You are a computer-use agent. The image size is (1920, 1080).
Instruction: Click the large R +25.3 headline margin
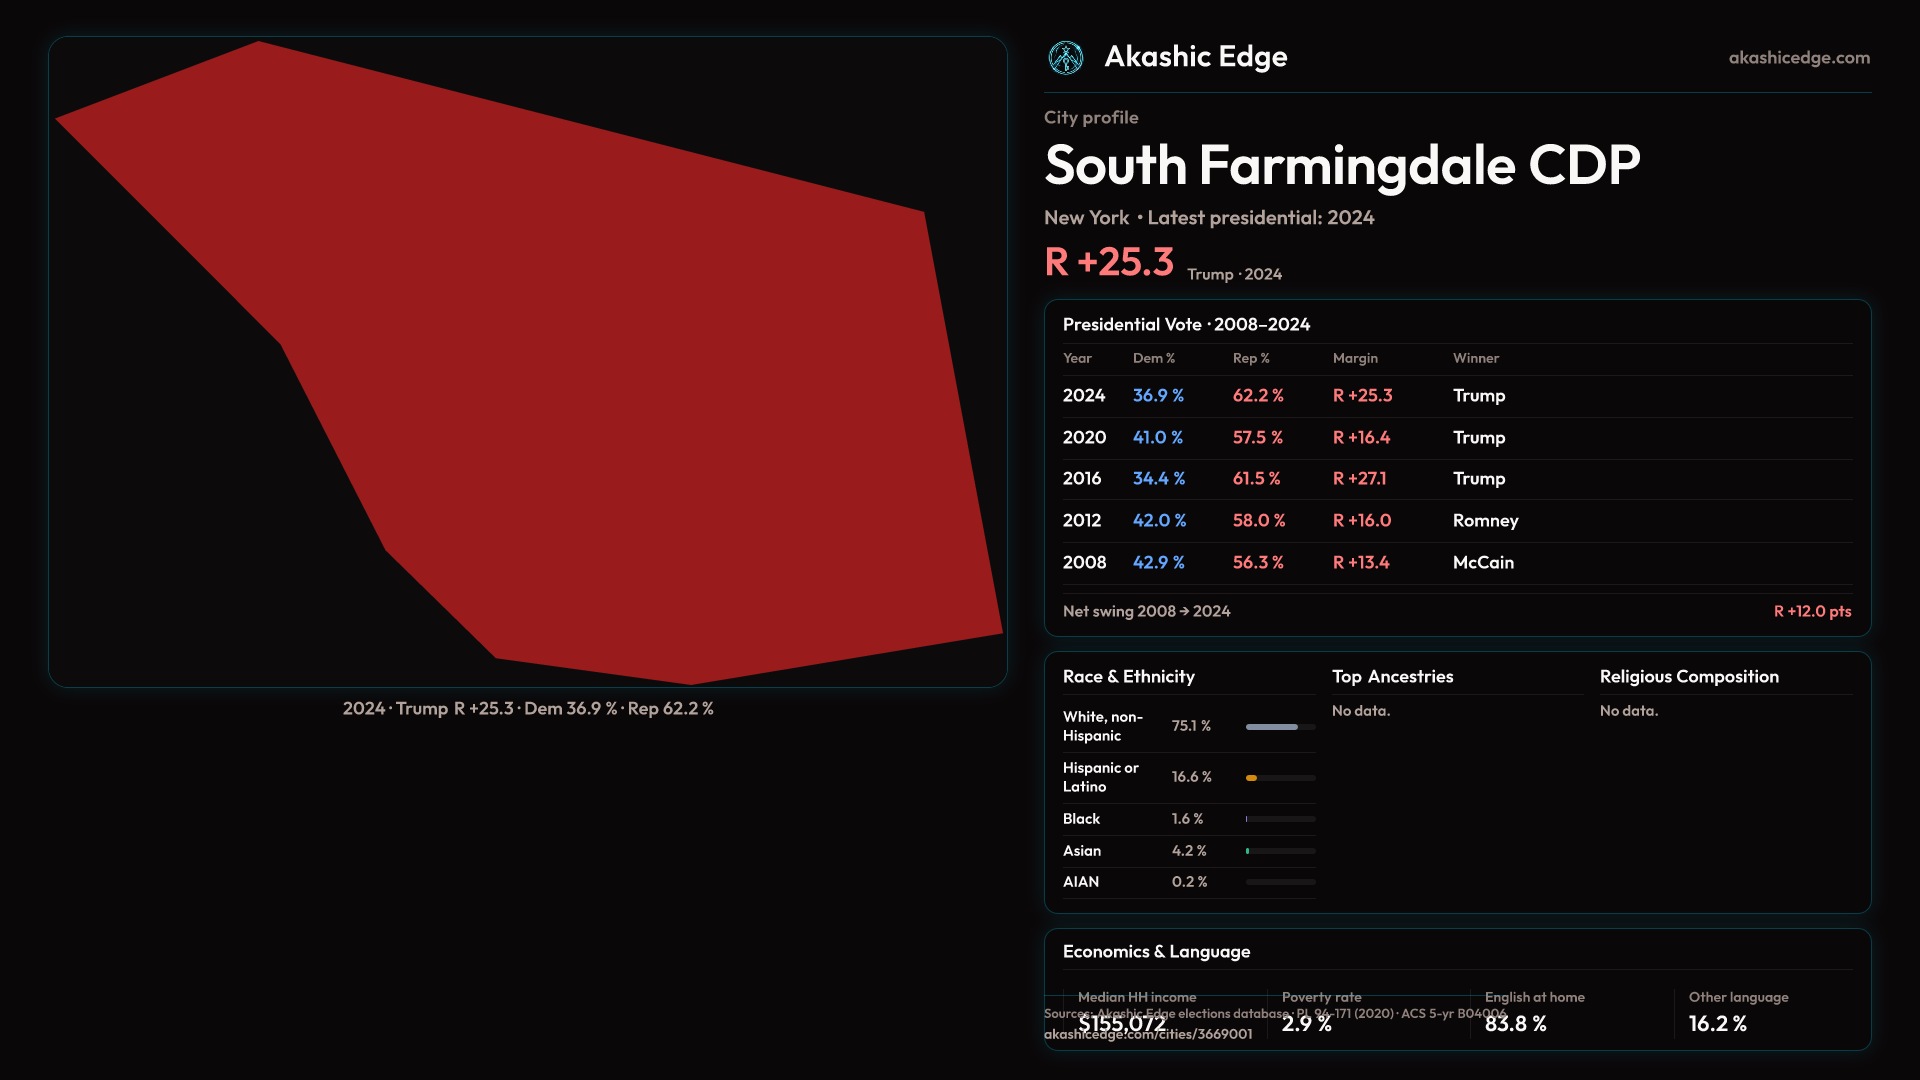[x=1108, y=262]
